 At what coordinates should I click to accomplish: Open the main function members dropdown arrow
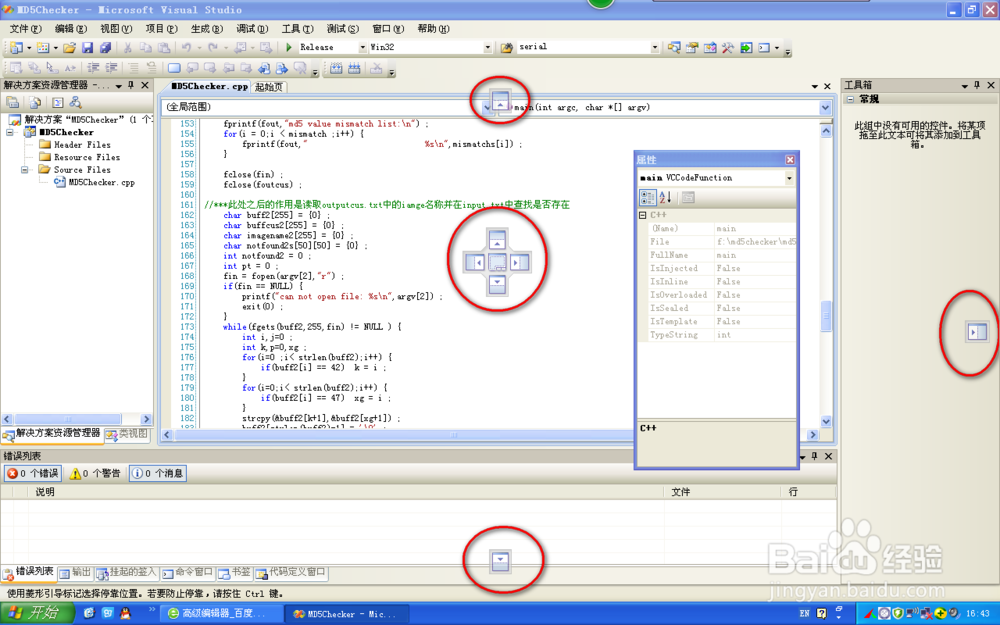point(825,107)
